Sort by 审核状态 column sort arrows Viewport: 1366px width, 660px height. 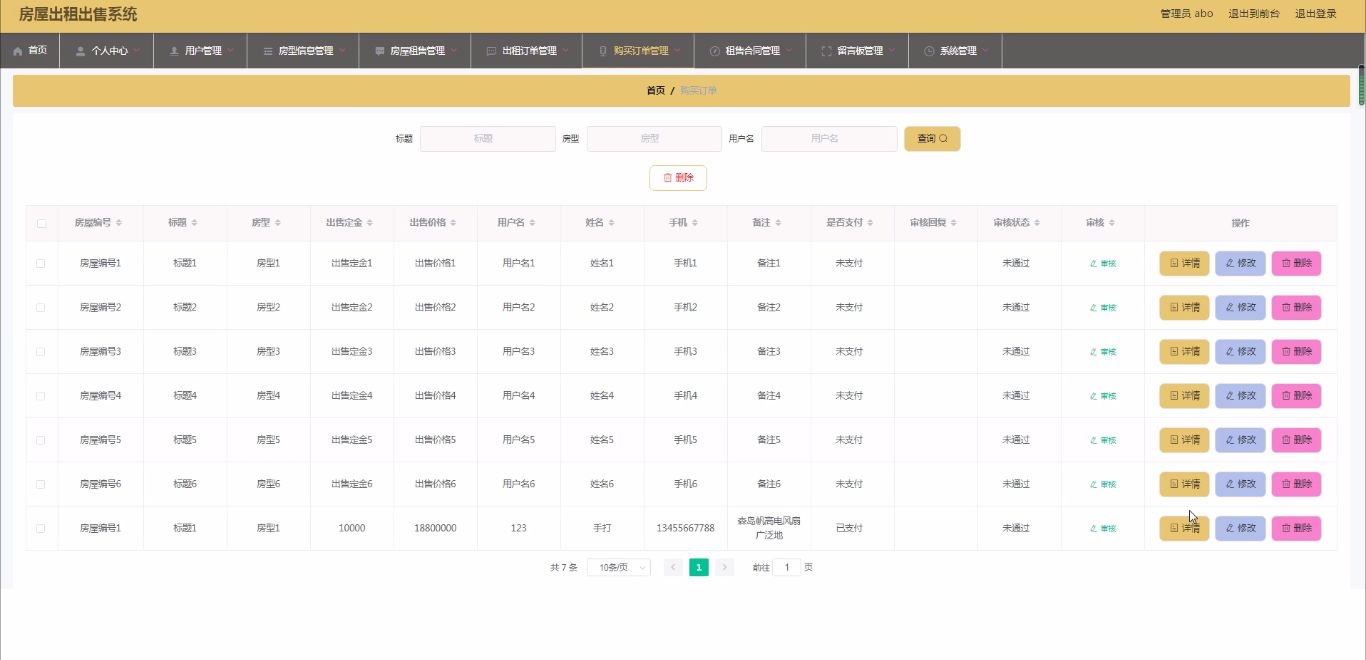pos(1039,223)
